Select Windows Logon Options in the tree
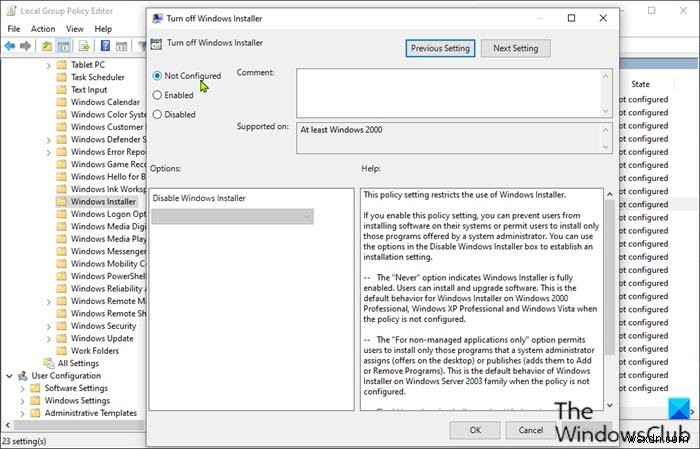Image resolution: width=700 pixels, height=449 pixels. click(x=108, y=214)
